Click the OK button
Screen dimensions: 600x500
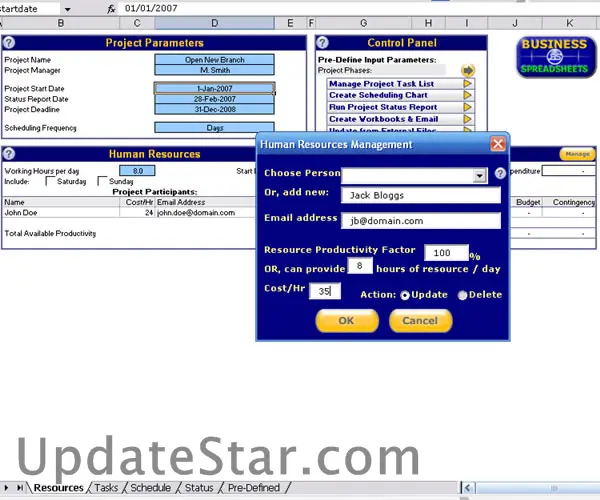[x=347, y=321]
